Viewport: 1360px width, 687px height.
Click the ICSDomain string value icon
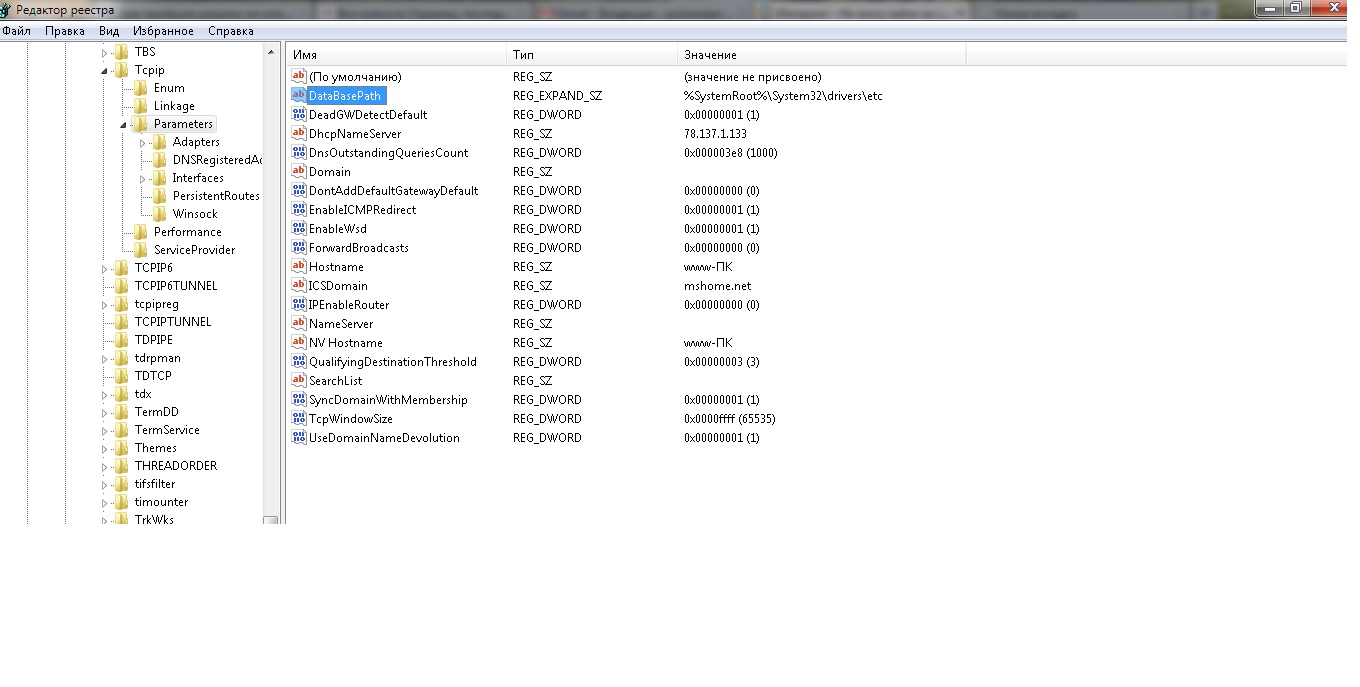tap(298, 285)
